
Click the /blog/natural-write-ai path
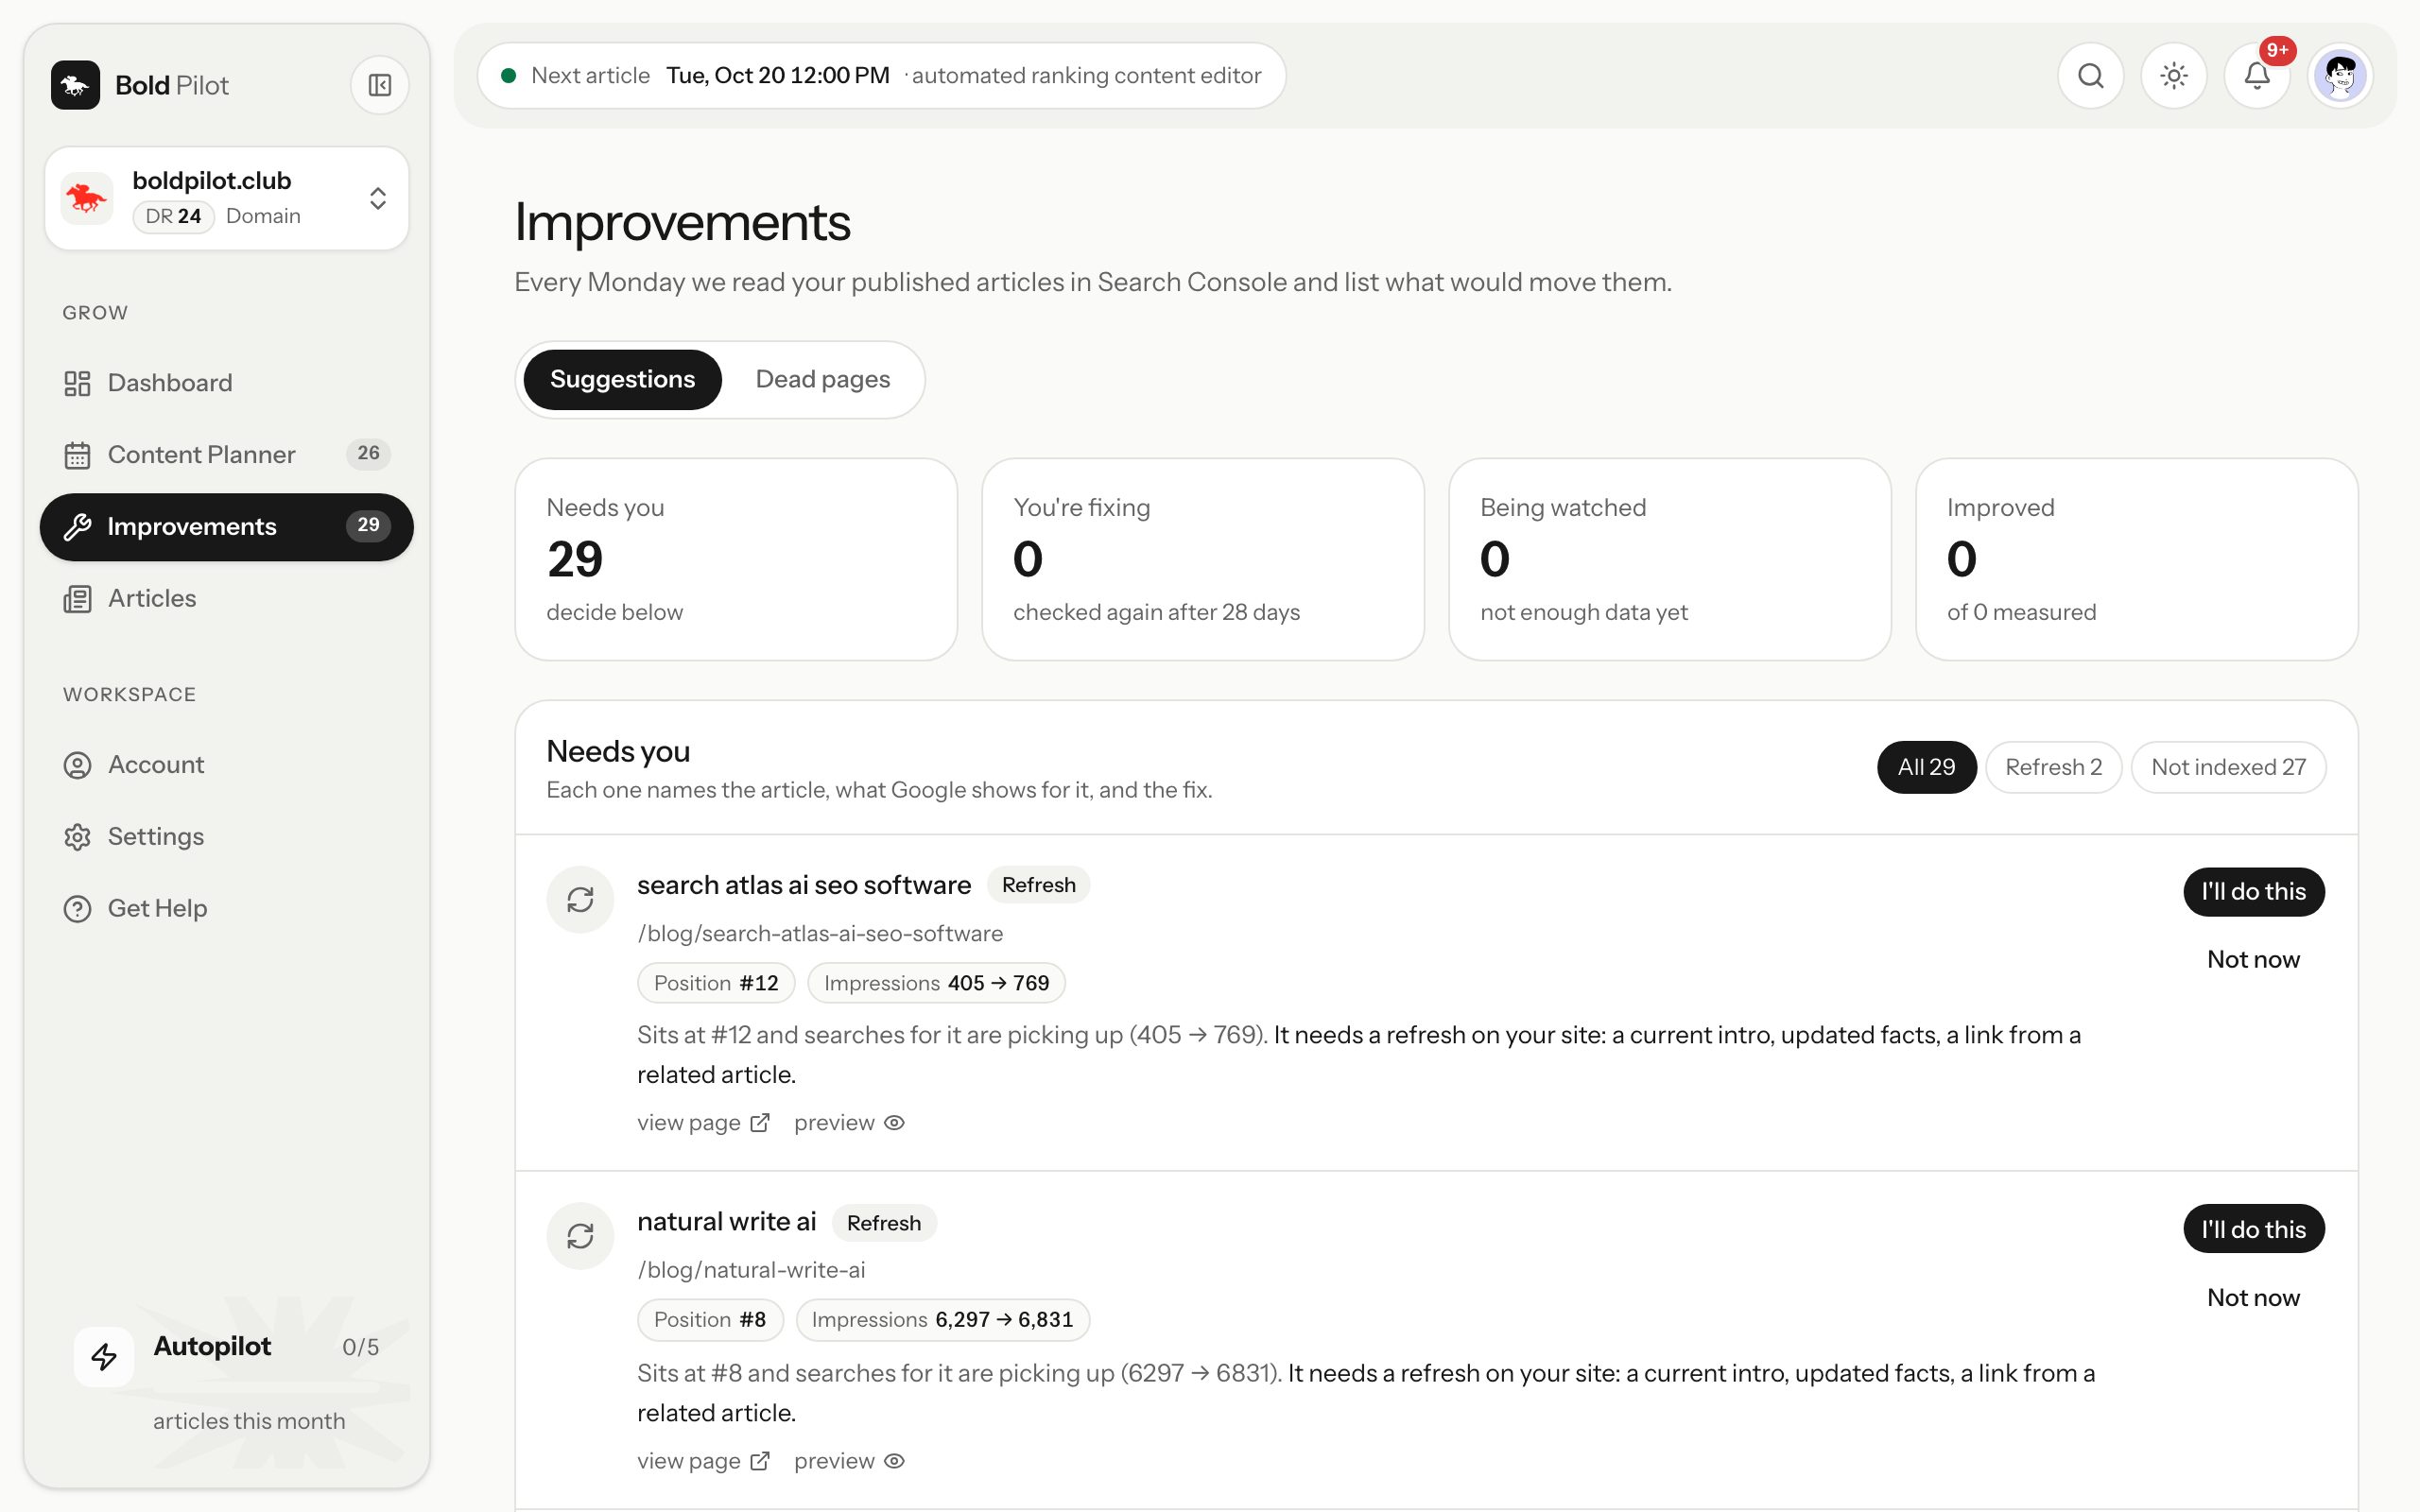[751, 1271]
